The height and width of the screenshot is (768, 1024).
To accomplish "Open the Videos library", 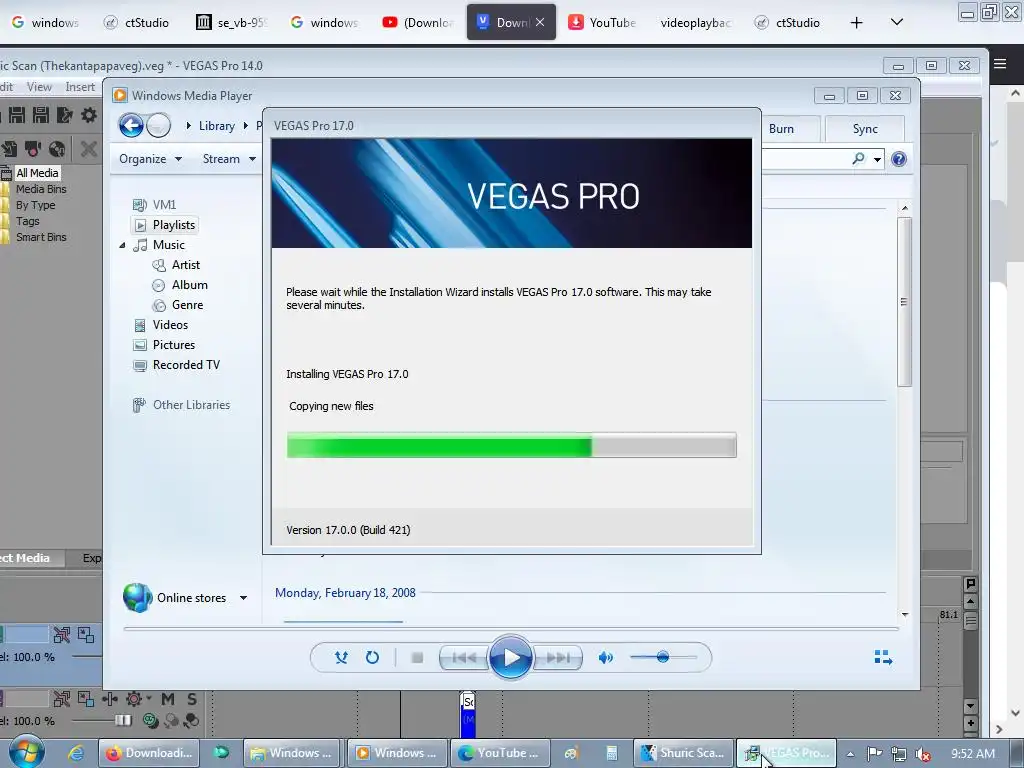I will (x=161, y=325).
